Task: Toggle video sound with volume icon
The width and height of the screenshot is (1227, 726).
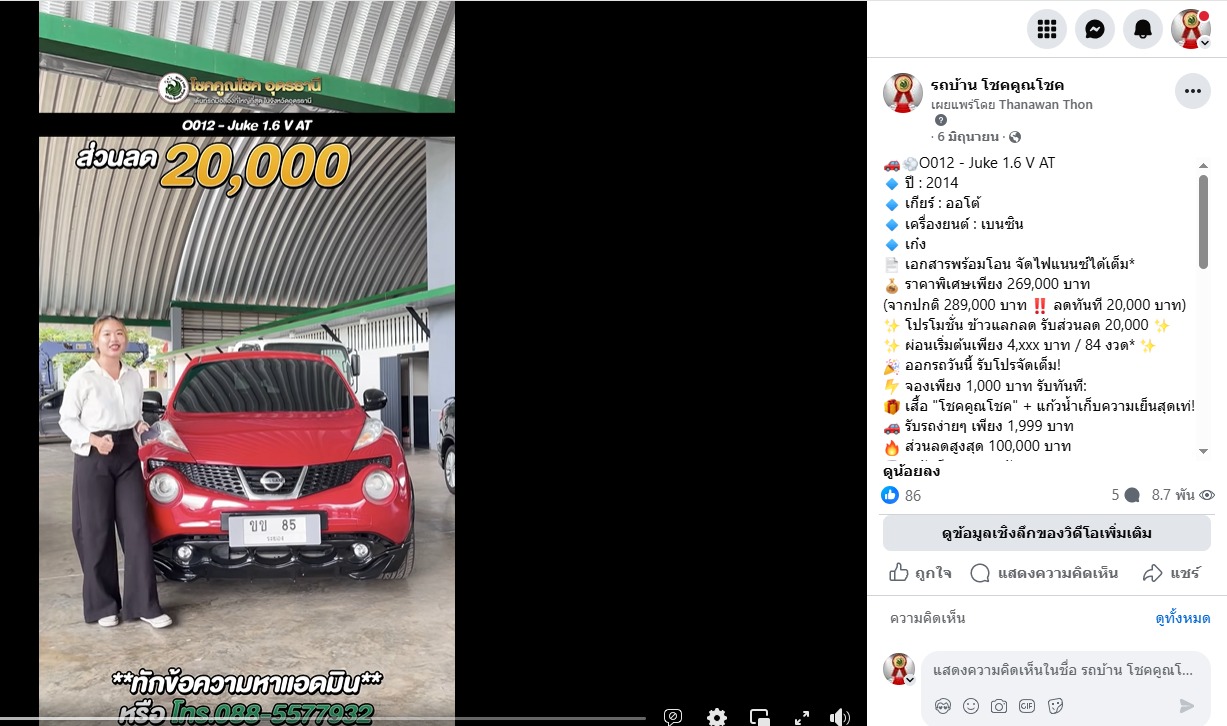Action: [x=840, y=716]
